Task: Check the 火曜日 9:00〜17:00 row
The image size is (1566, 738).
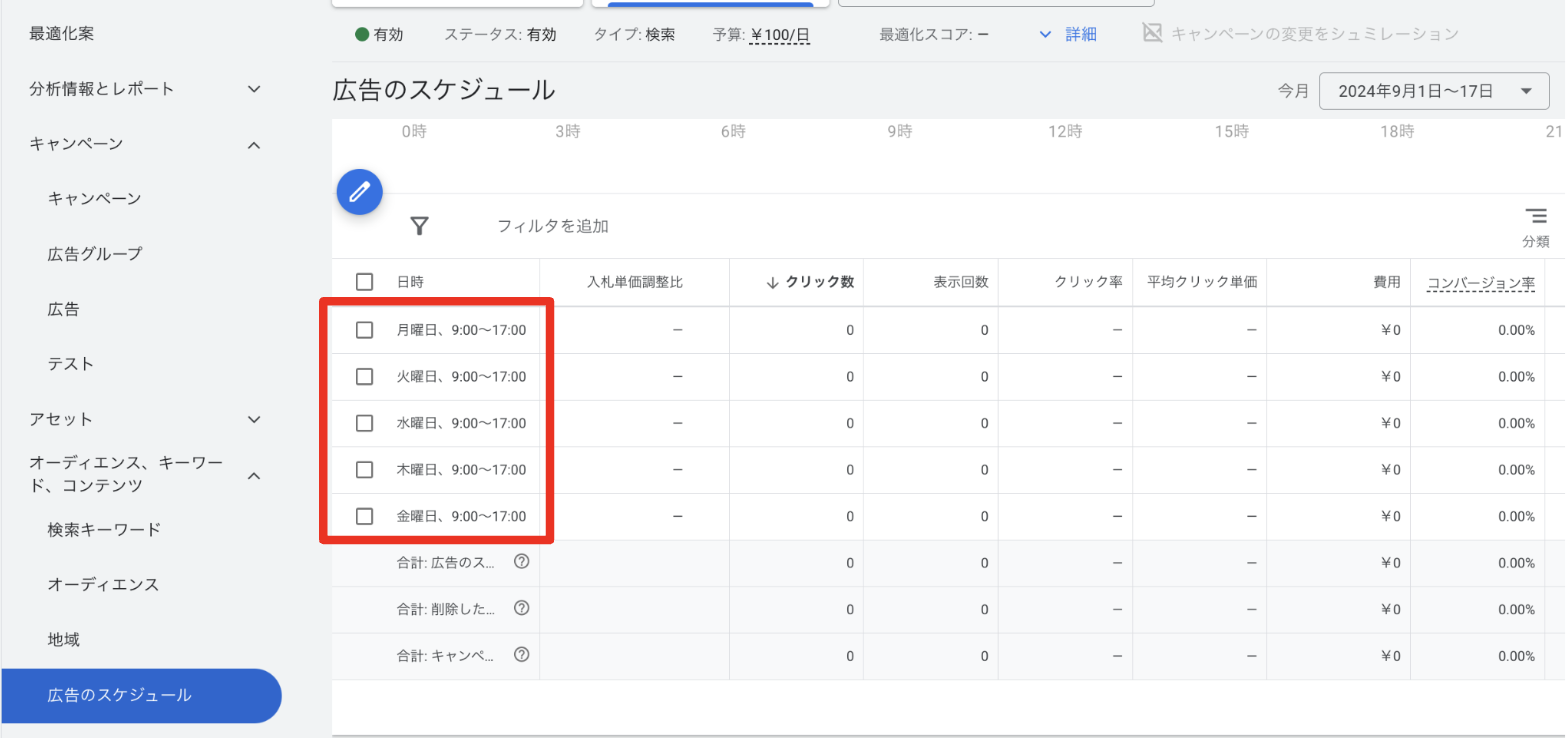Action: pyautogui.click(x=365, y=377)
